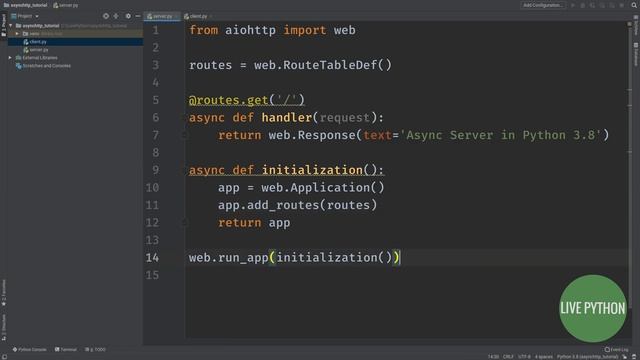Select client.py in project tree
Viewport: 640px width, 360px height.
(x=38, y=42)
